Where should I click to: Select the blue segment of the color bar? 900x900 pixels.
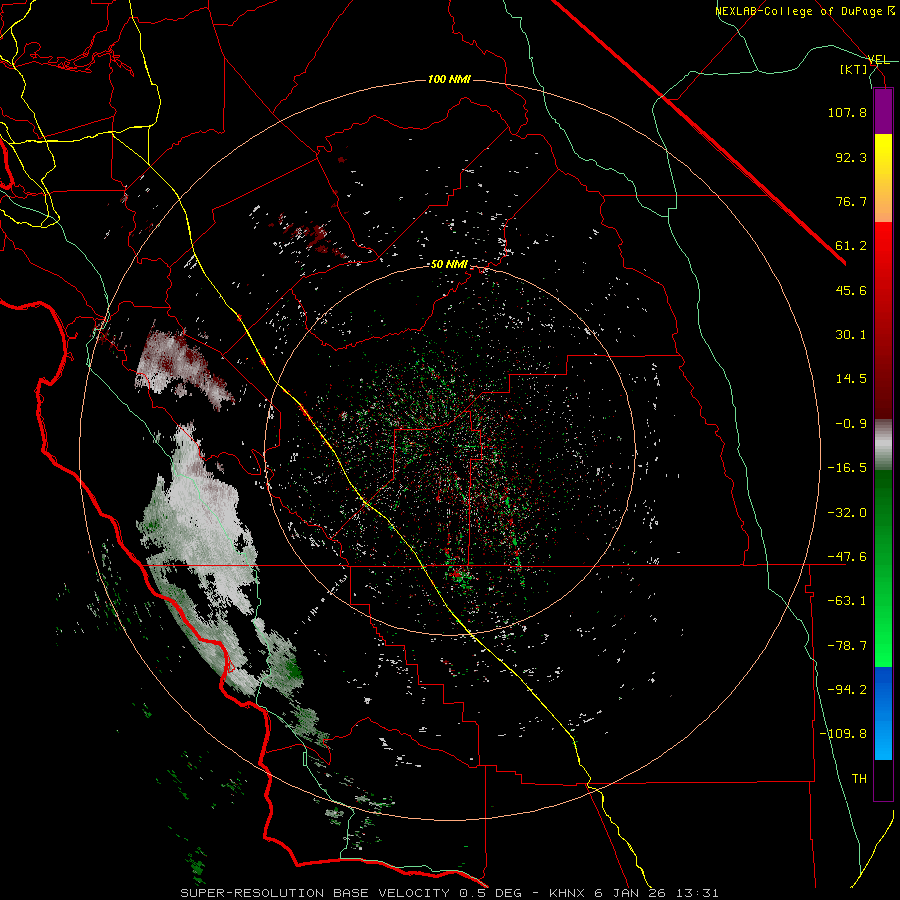coord(883,713)
